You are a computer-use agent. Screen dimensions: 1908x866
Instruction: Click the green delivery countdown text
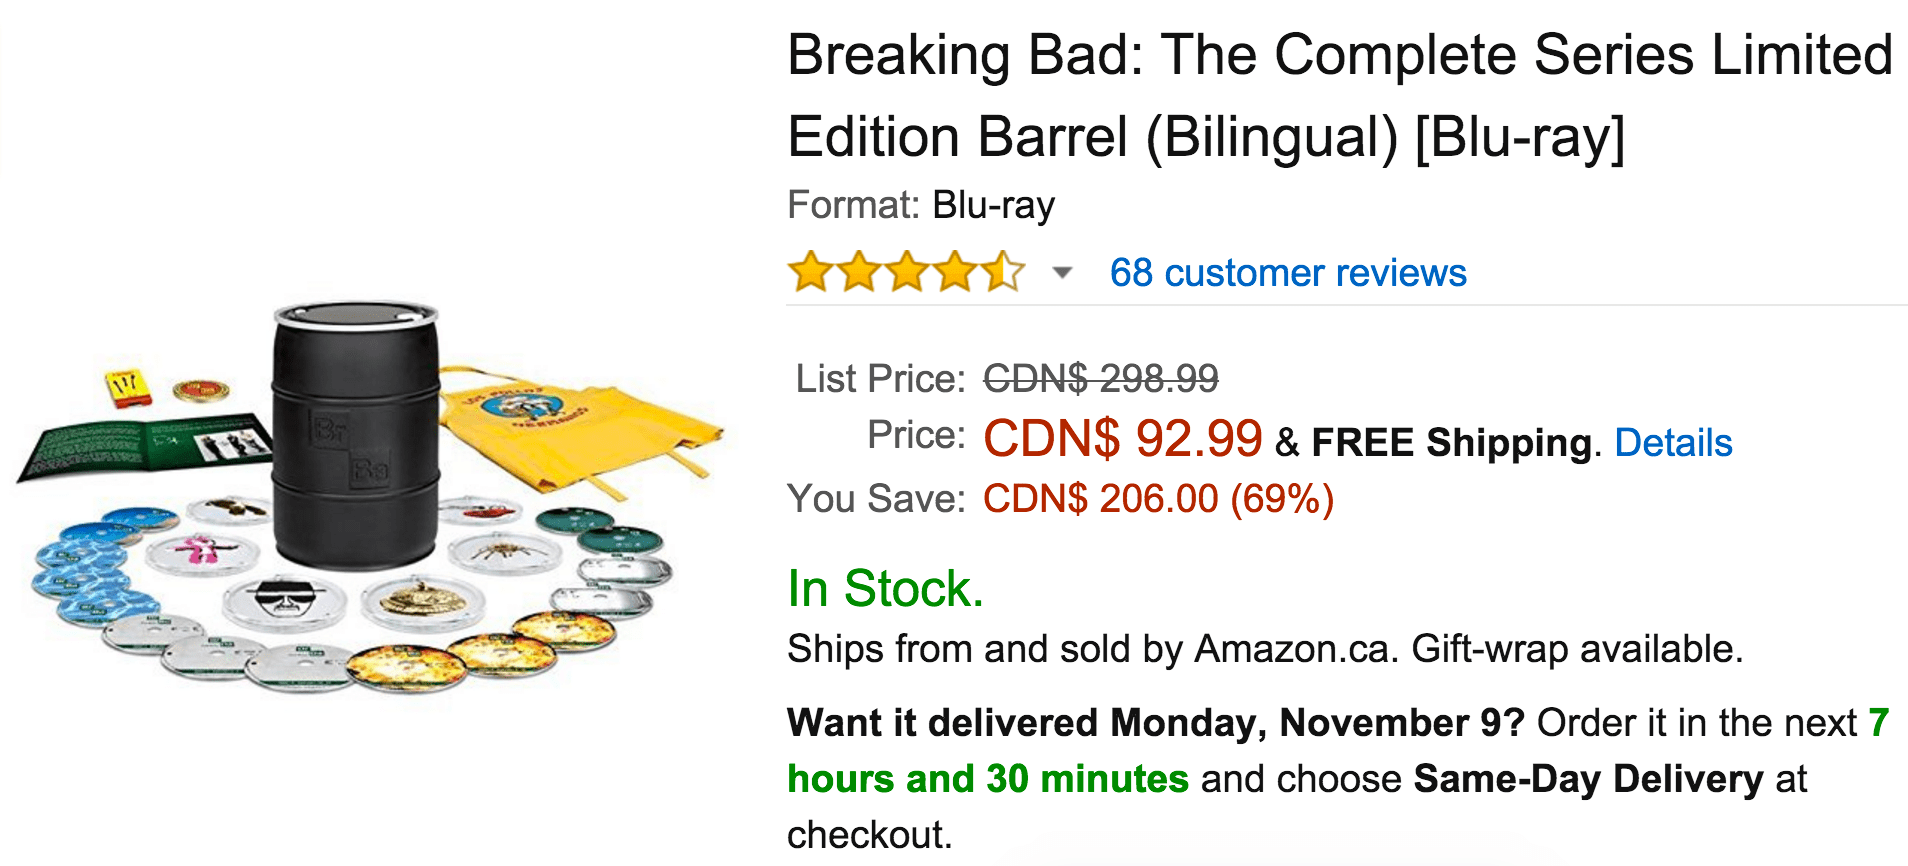point(985,779)
